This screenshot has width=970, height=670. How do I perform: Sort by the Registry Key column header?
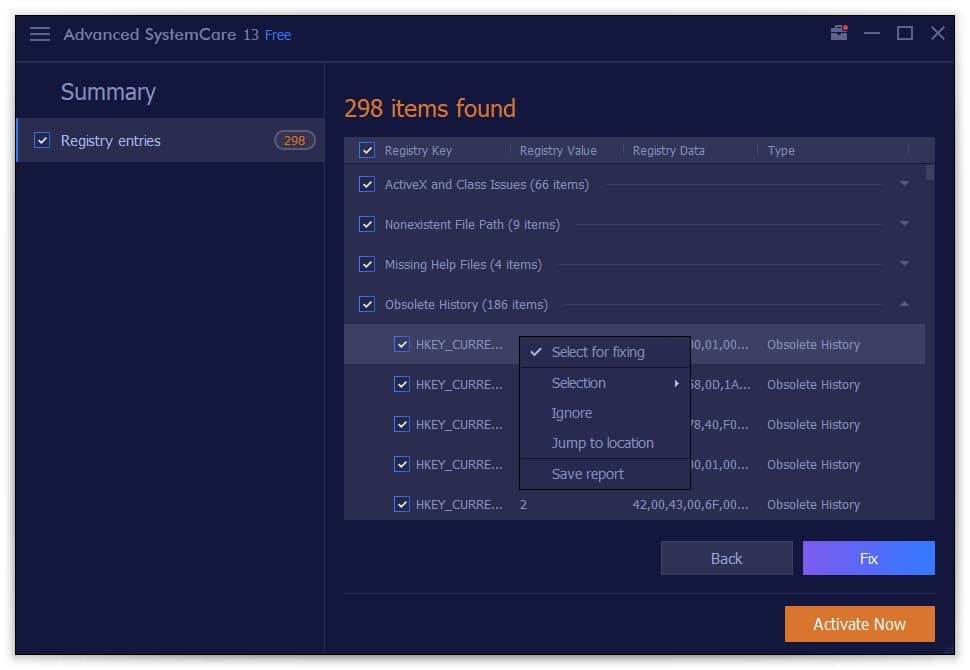418,151
